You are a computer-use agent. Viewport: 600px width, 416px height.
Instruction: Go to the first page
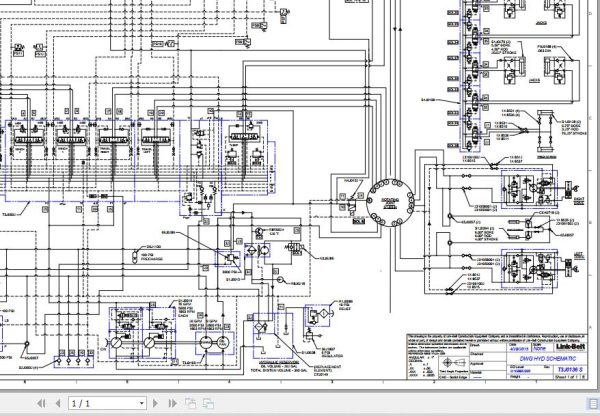[x=41, y=403]
